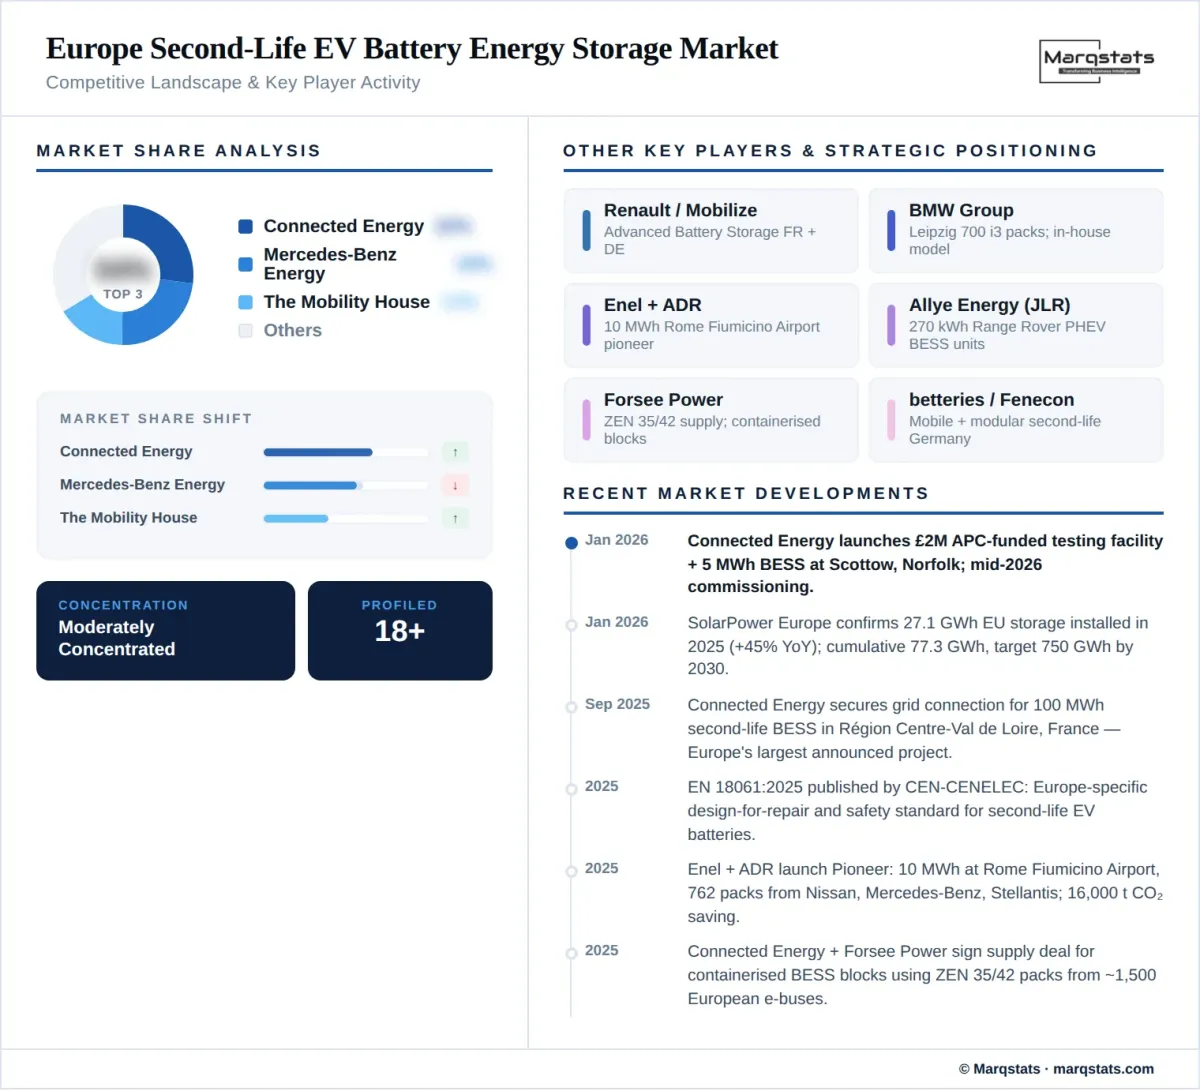
Task: Click the Concentration Moderately Concentrated tile
Action: pos(166,631)
